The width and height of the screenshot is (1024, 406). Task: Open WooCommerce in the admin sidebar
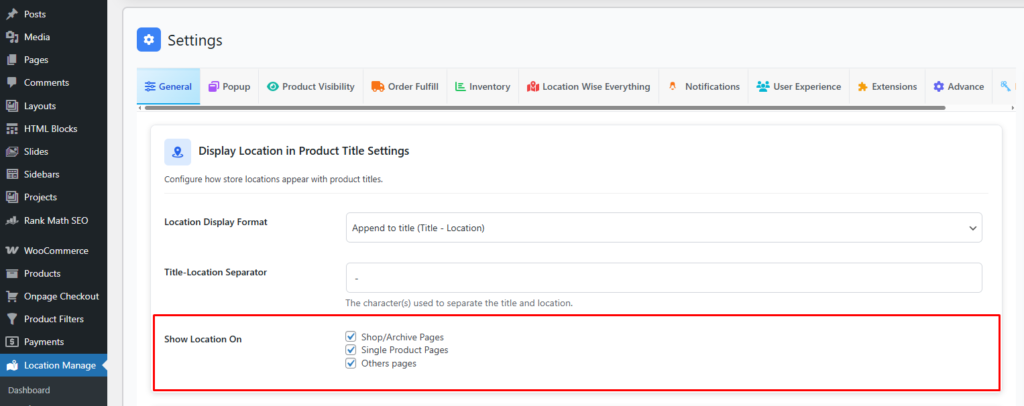coord(55,251)
